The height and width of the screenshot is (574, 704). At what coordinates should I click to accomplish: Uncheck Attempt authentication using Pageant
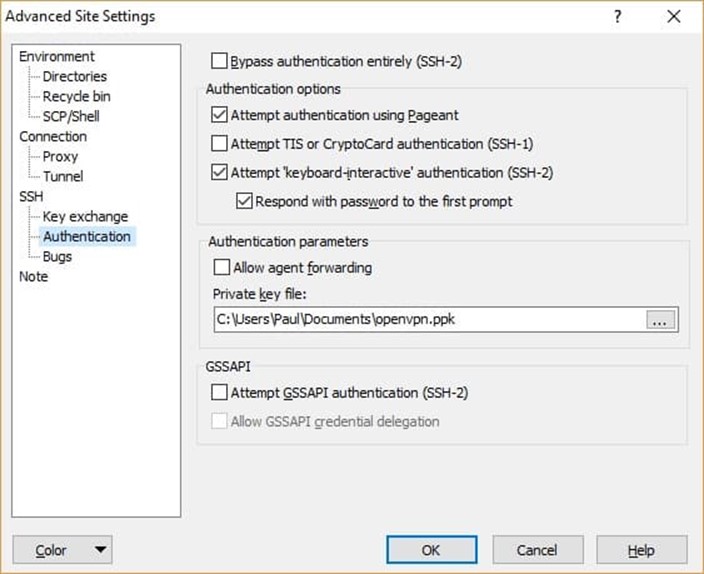point(220,115)
